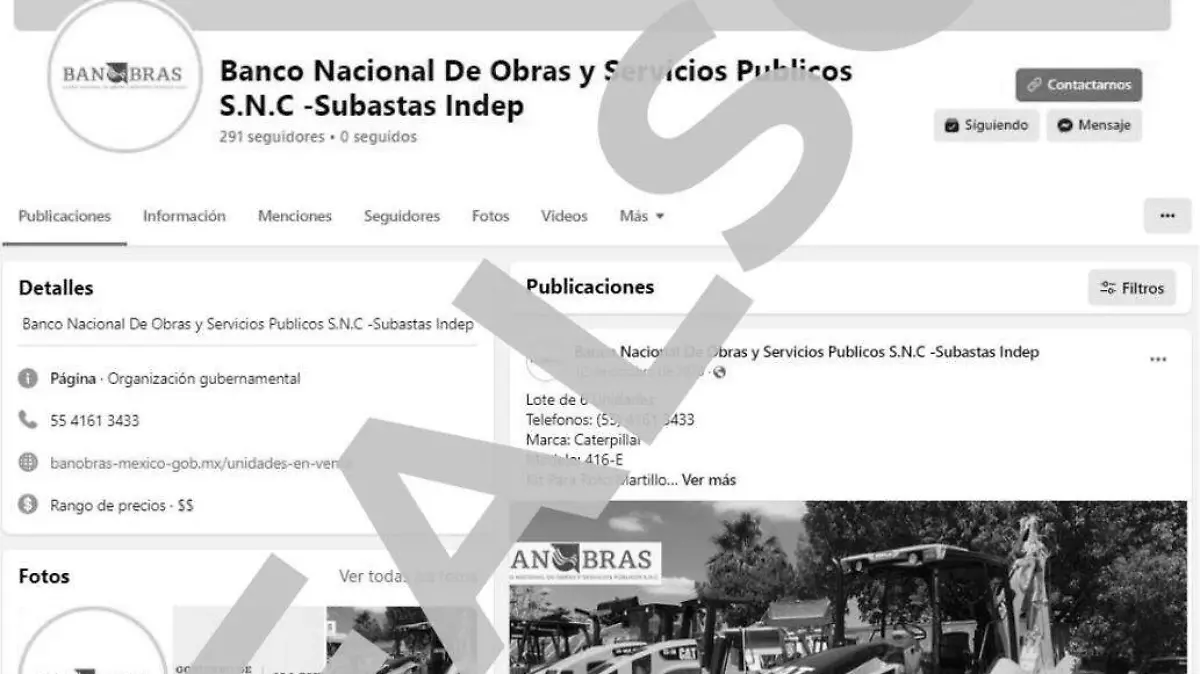Screen dimensions: 1200x674
Task: Open the Menciones tab
Action: (295, 216)
